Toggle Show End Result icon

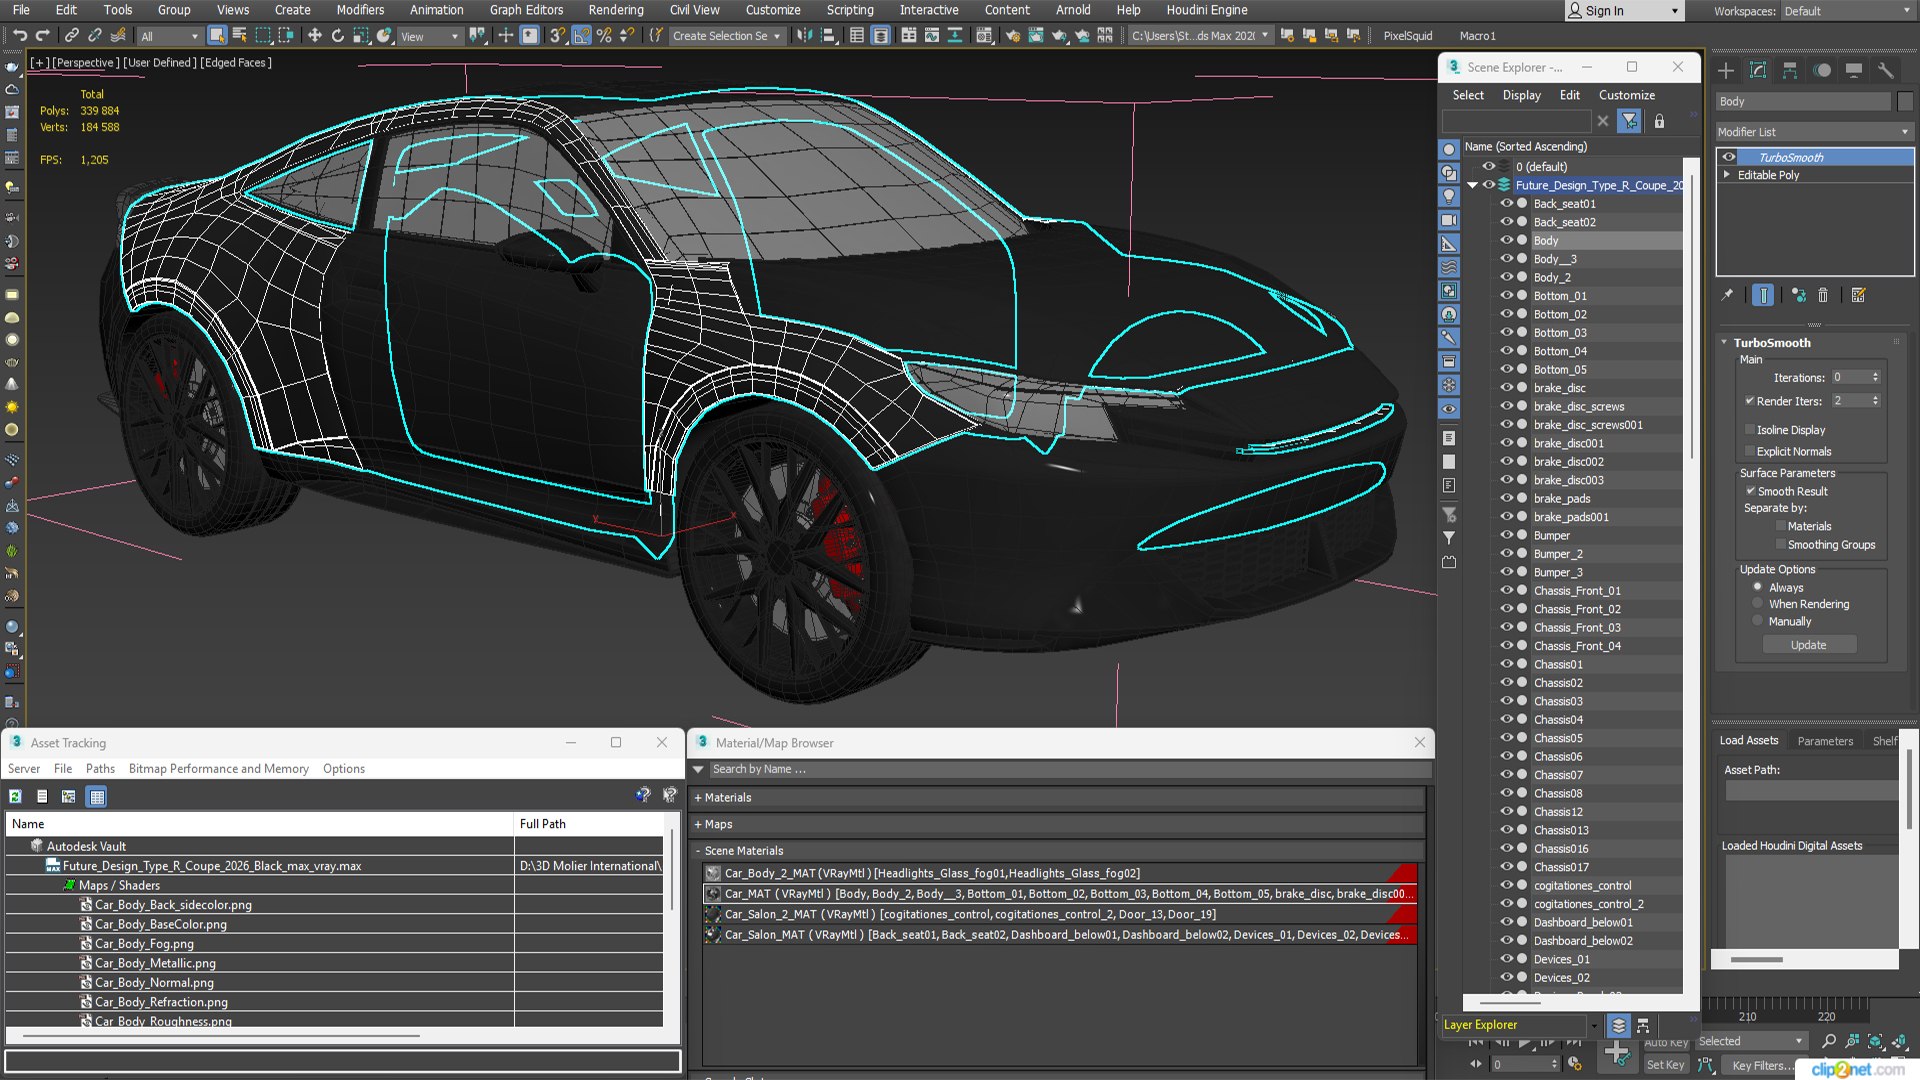pyautogui.click(x=1763, y=295)
